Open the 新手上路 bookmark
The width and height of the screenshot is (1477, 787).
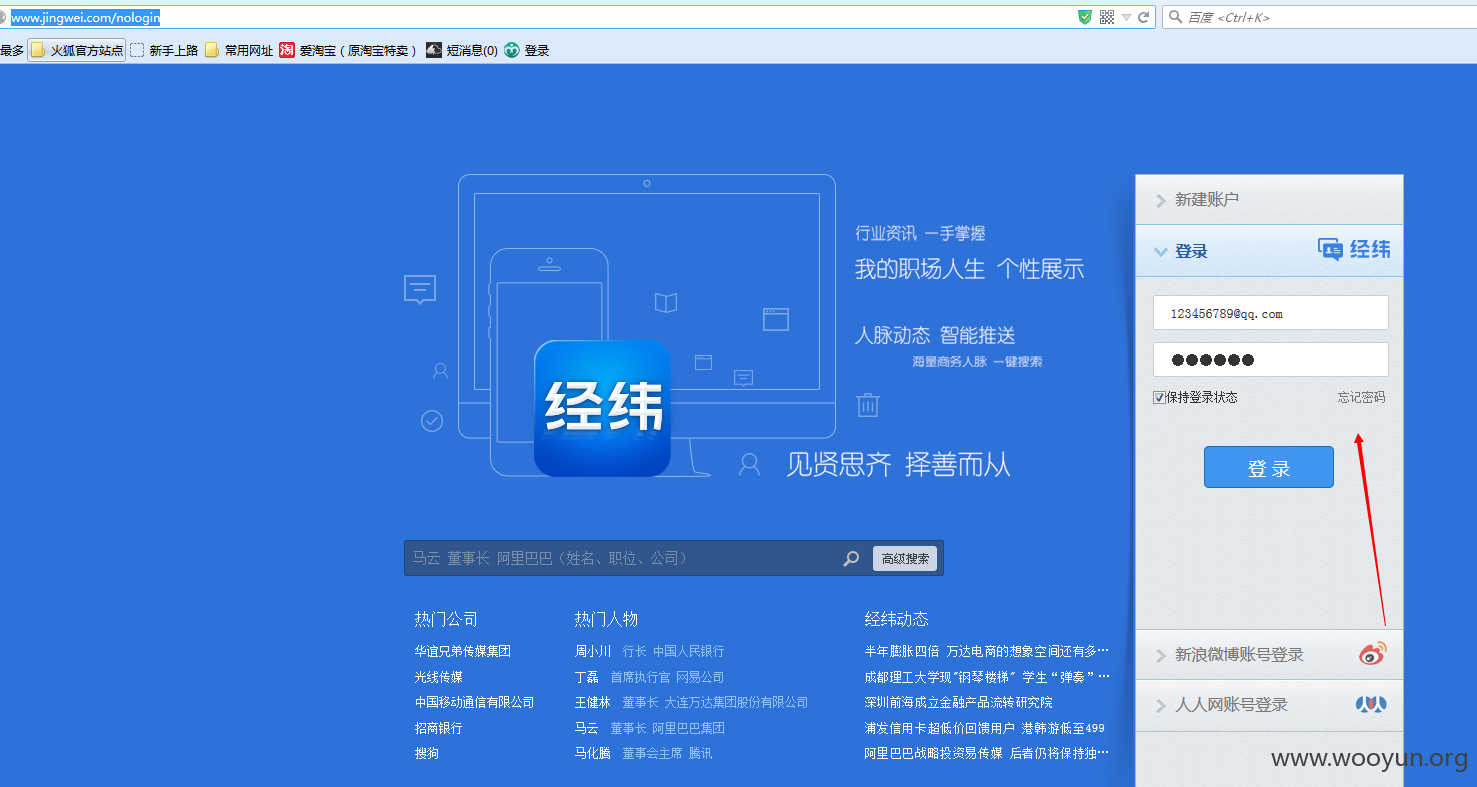click(164, 50)
